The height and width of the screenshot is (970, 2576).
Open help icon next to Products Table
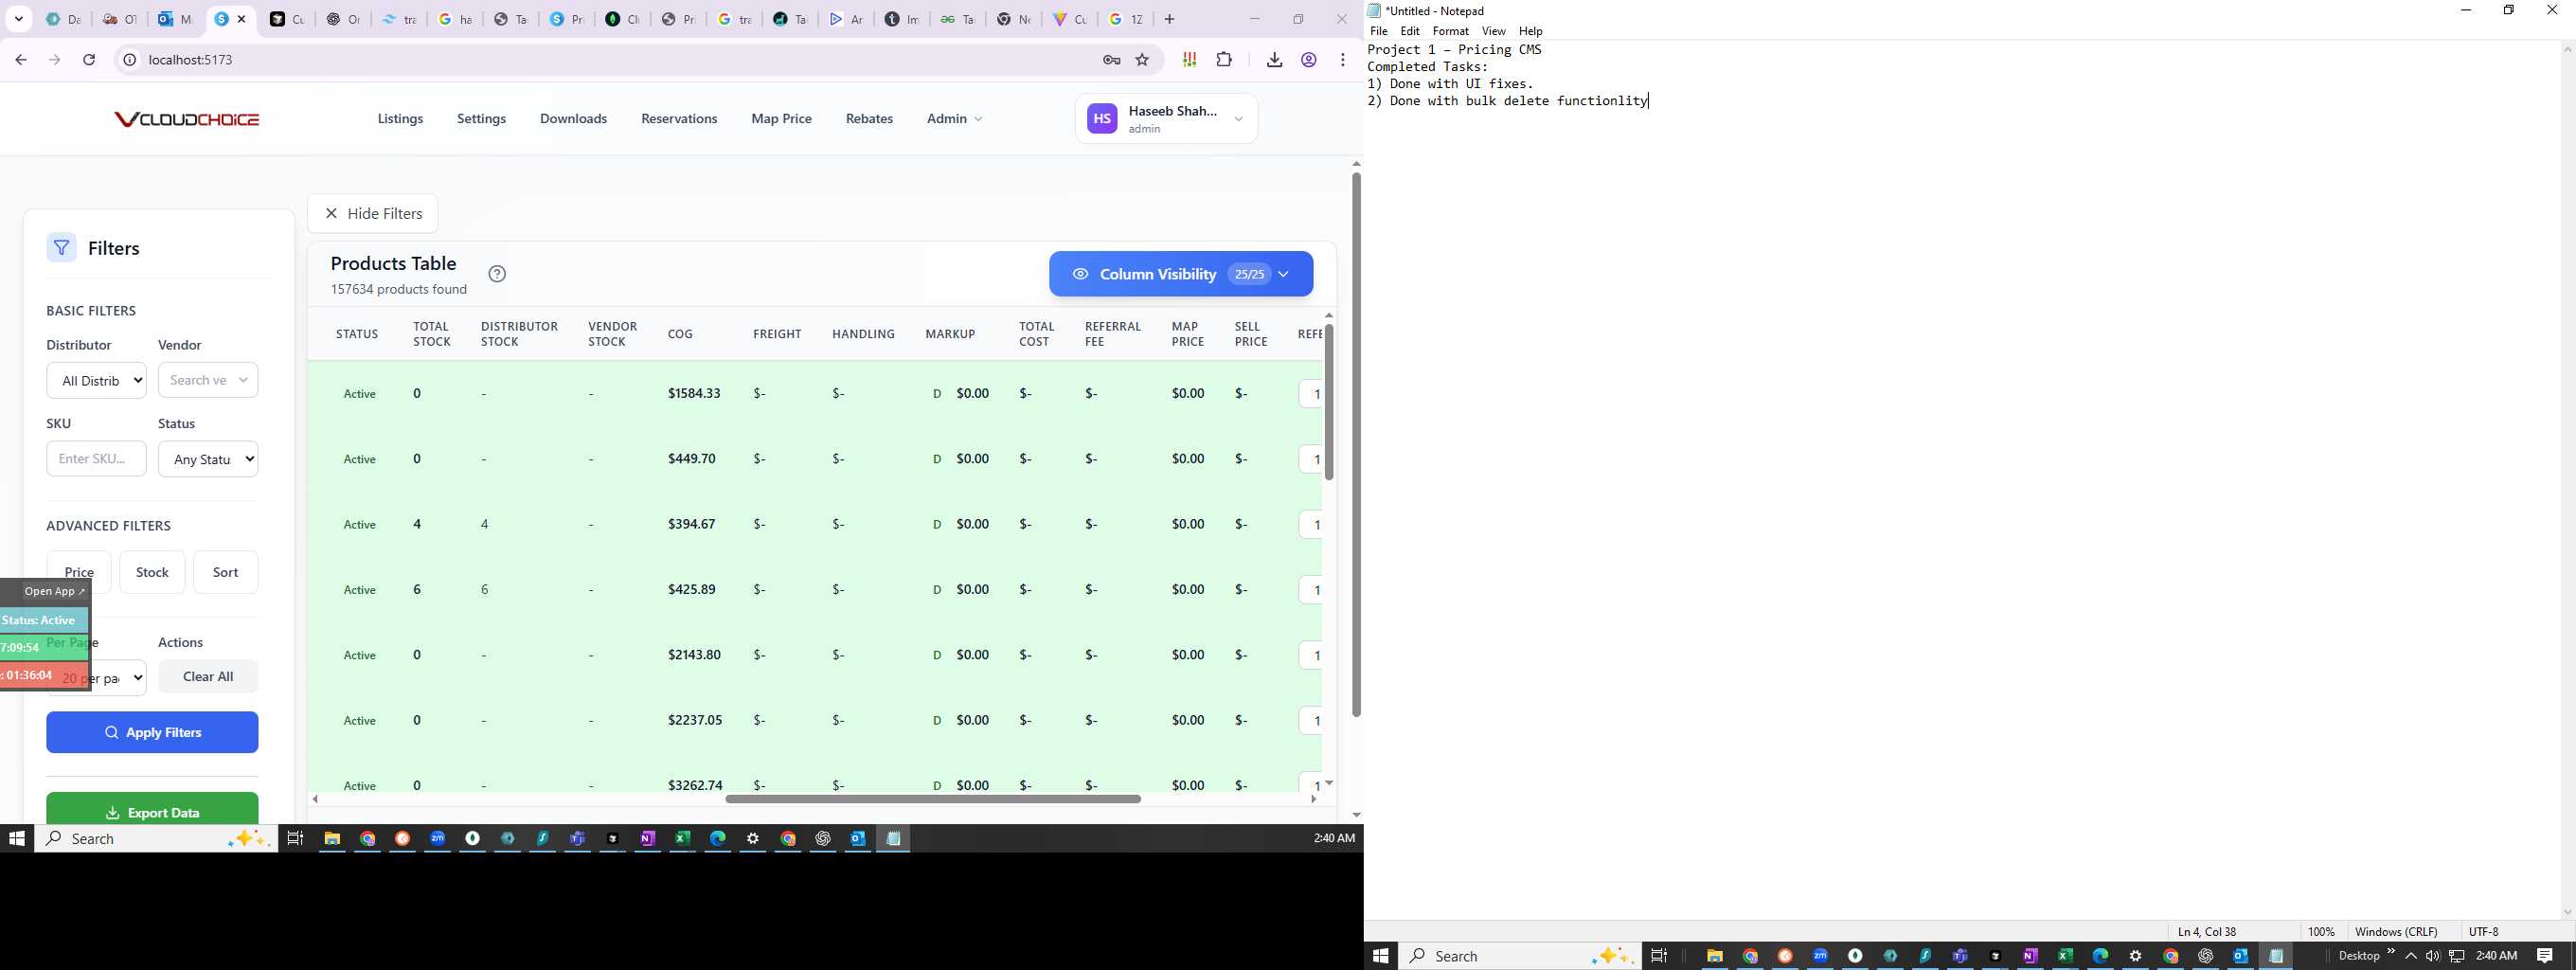tap(497, 274)
